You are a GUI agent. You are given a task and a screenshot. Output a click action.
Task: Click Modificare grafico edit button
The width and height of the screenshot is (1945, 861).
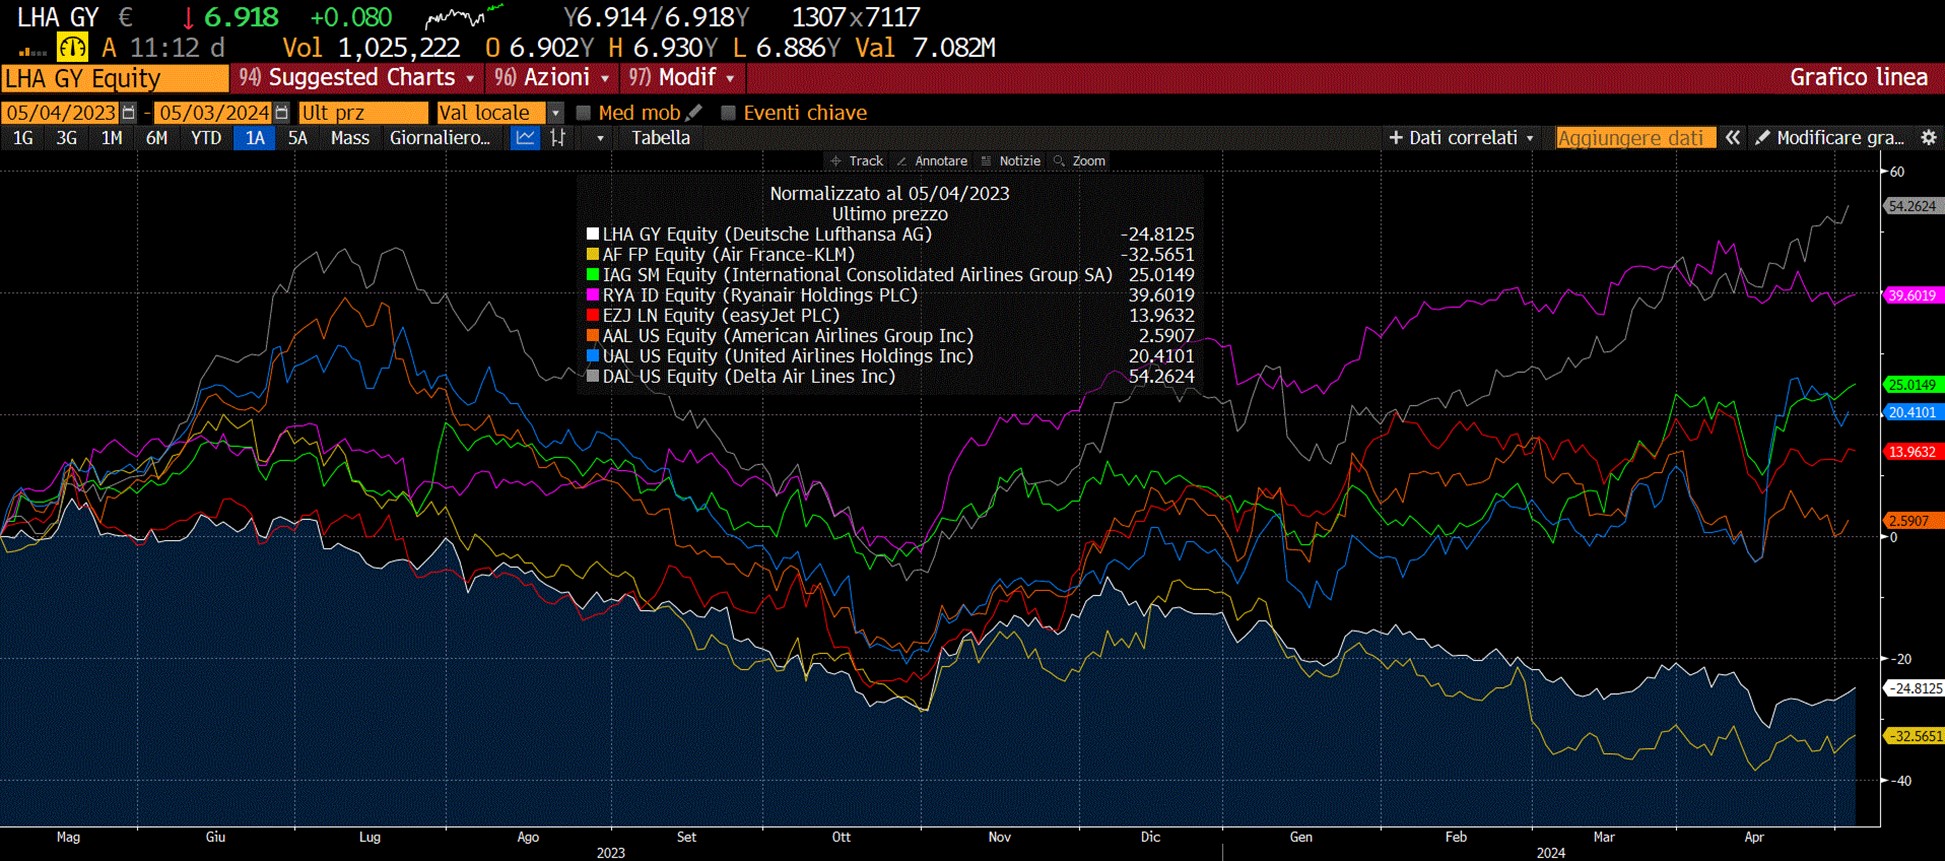[x=1830, y=138]
